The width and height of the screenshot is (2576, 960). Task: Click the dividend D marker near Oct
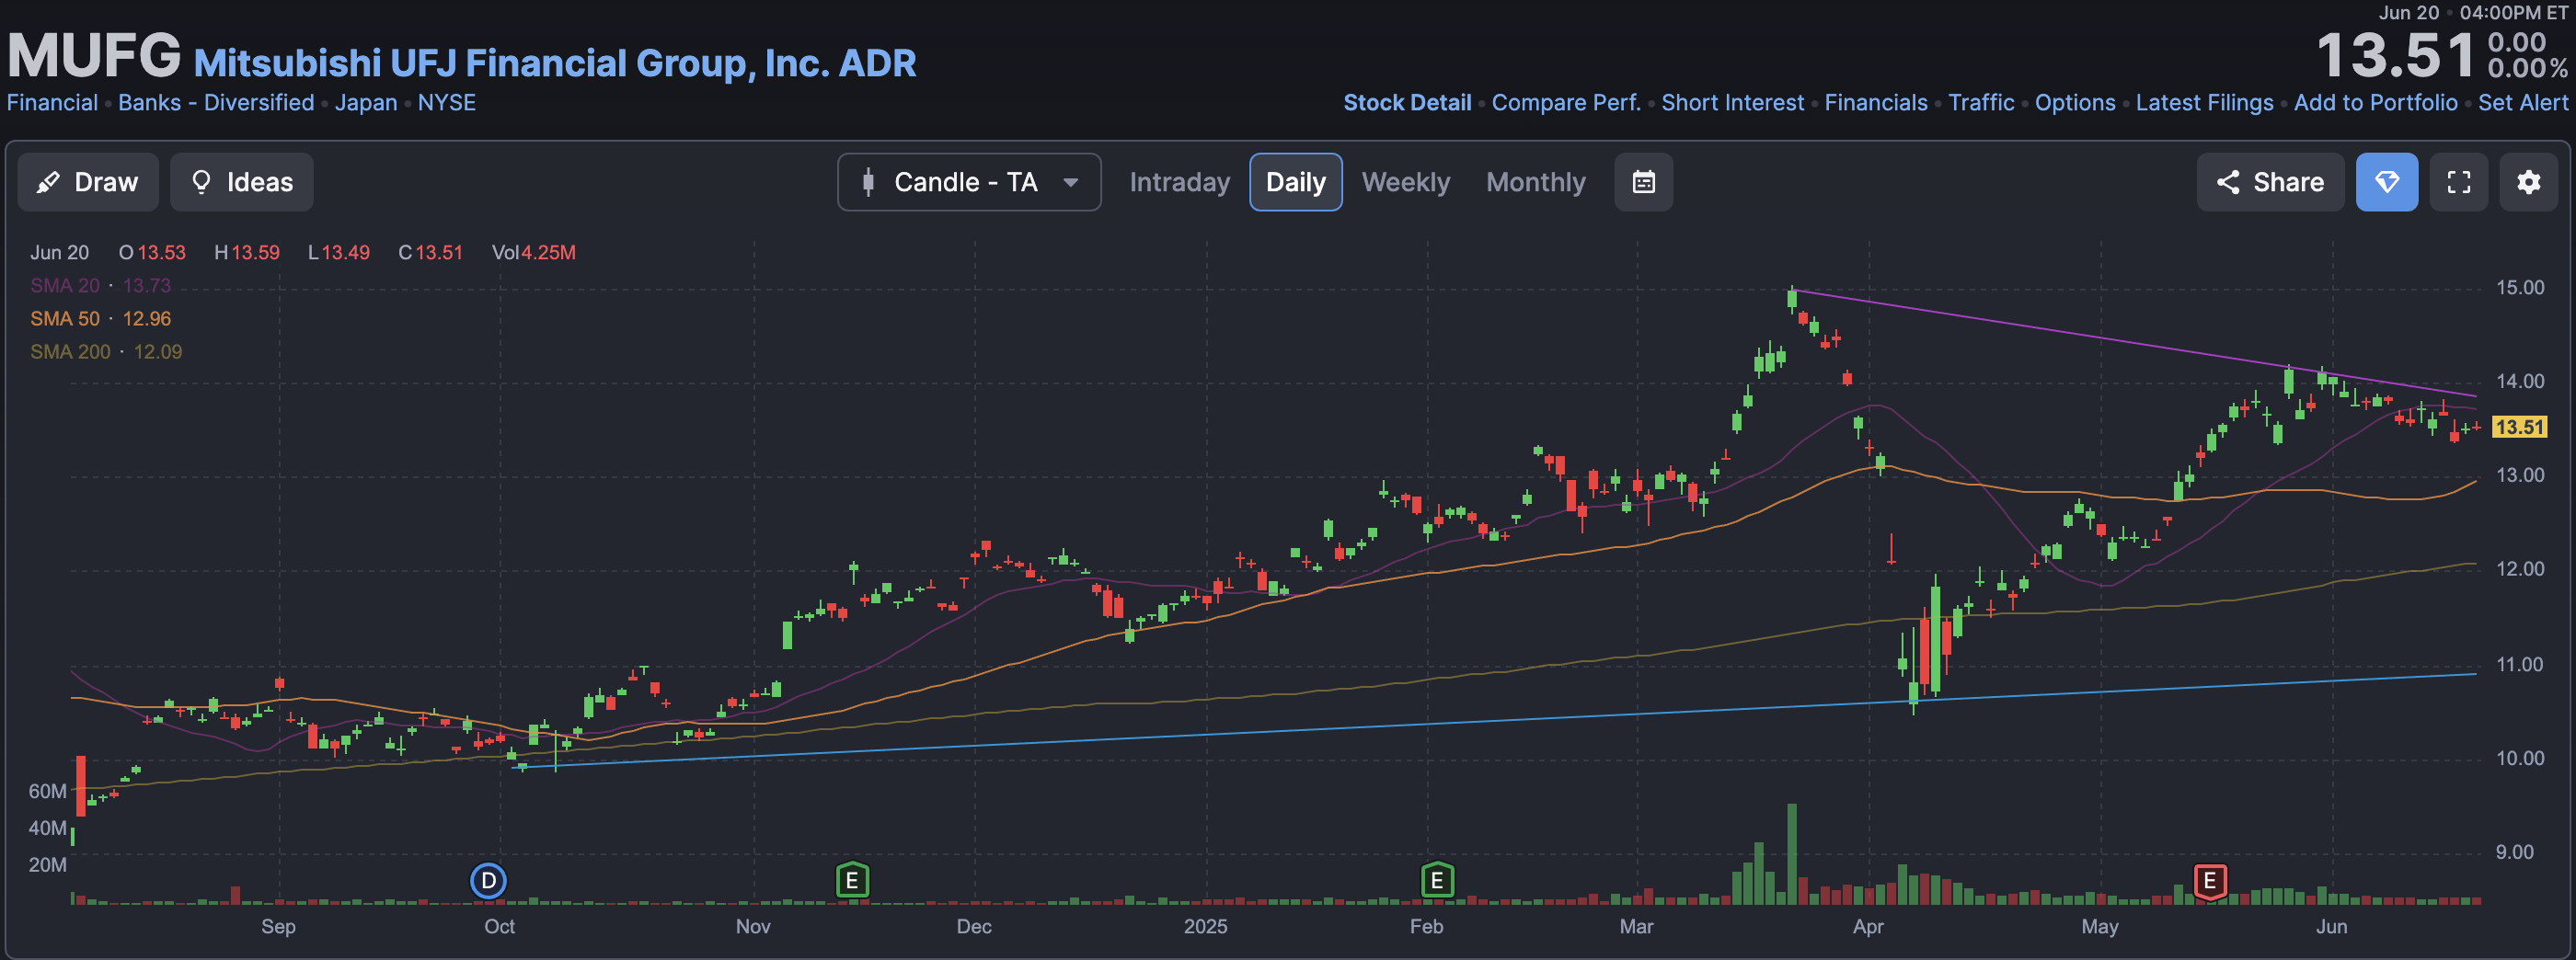(488, 881)
